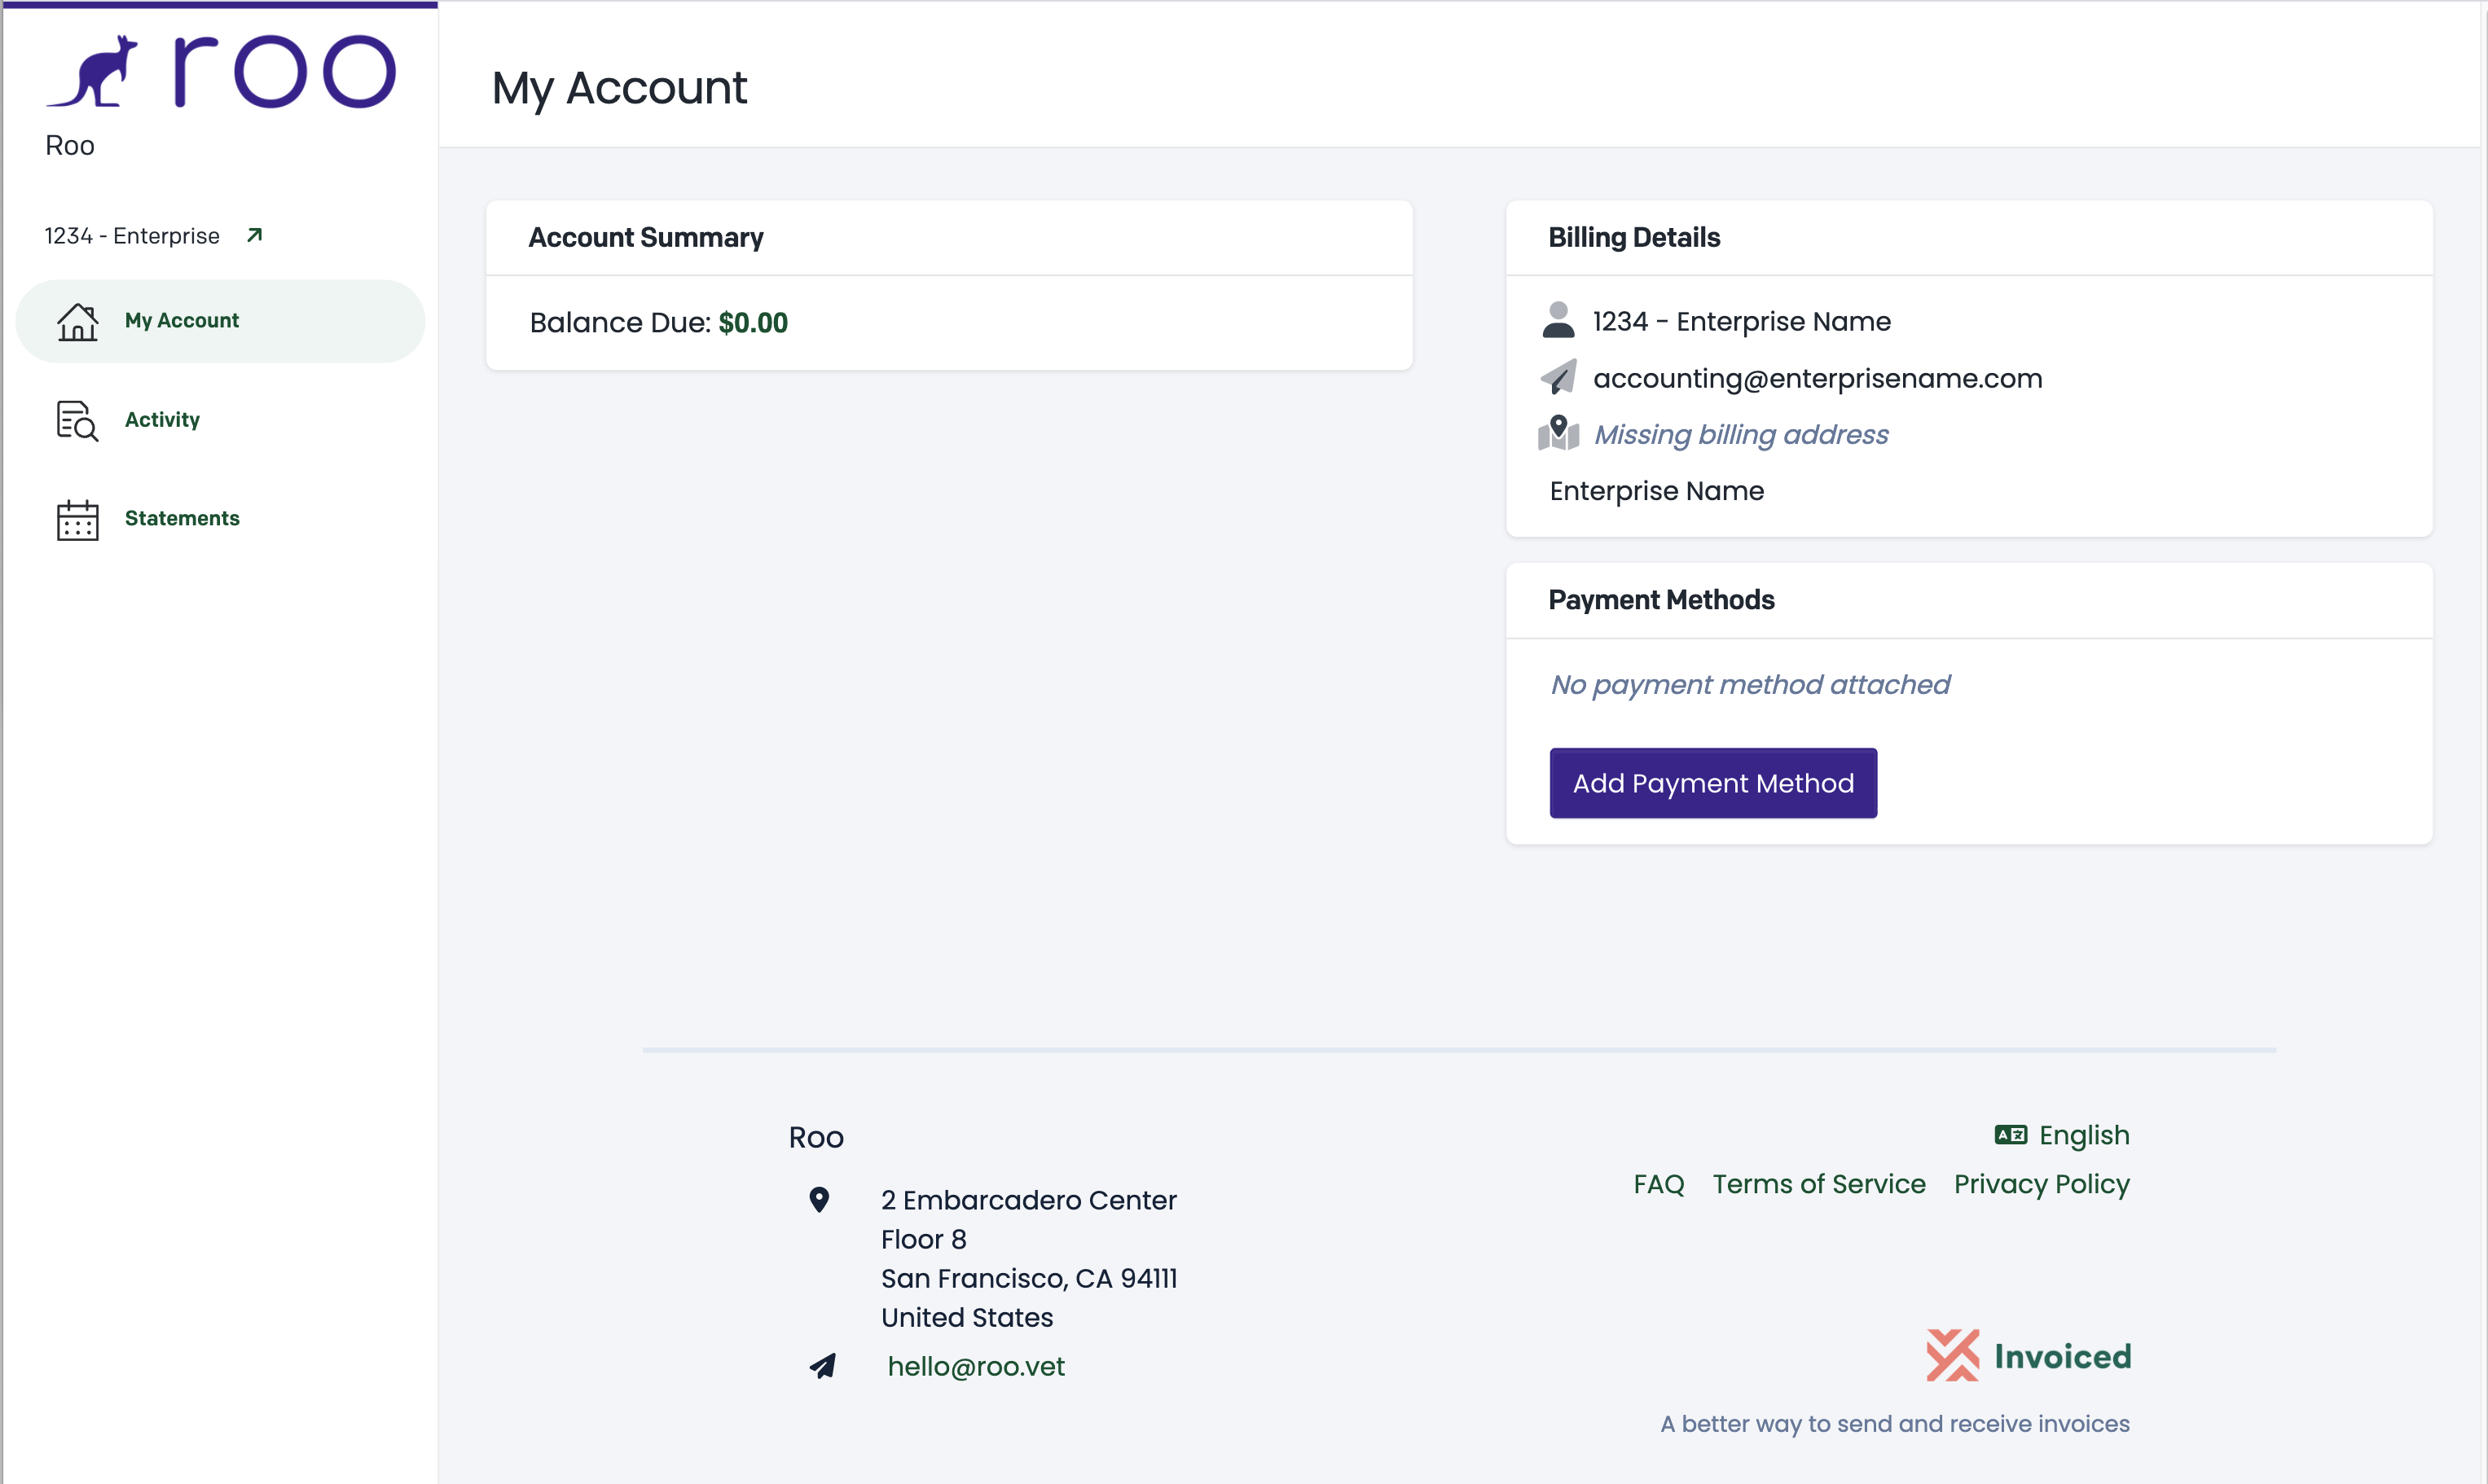Click the Roo kangaroo logo
Viewport: 2488px width, 1484px height.
coord(221,70)
